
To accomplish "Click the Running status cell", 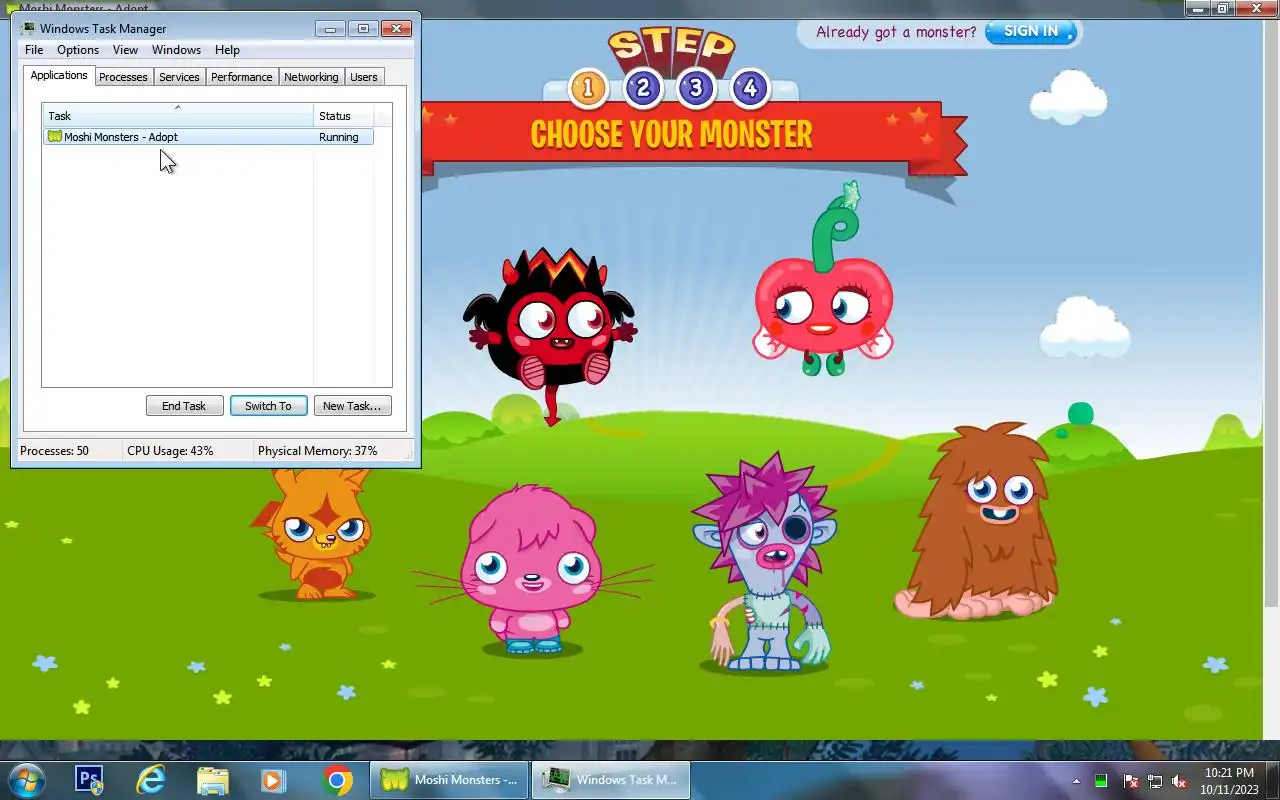I will [x=339, y=137].
